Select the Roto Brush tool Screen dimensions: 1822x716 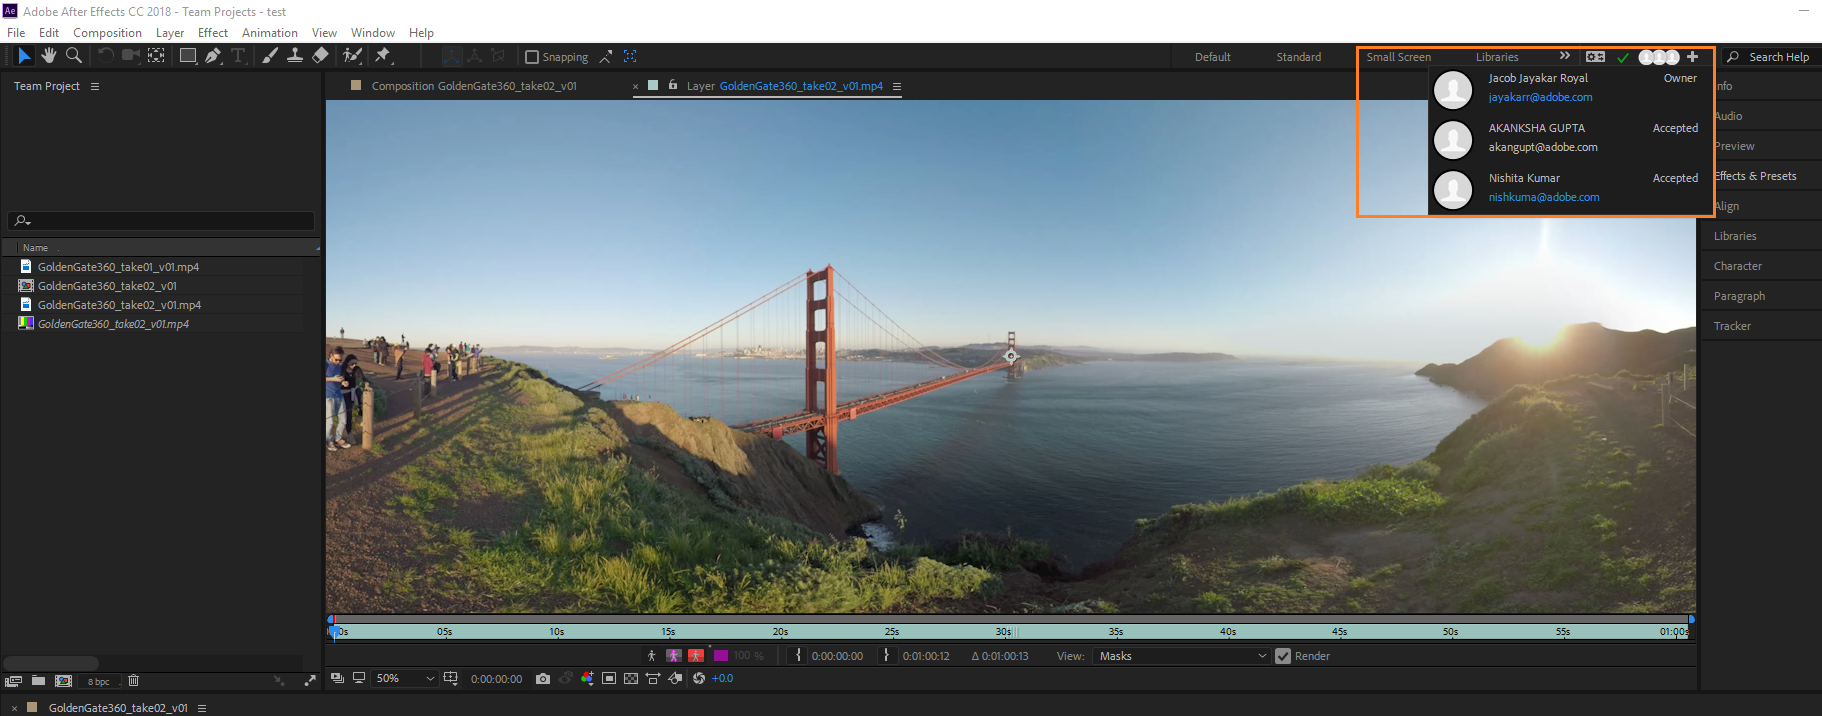click(352, 56)
